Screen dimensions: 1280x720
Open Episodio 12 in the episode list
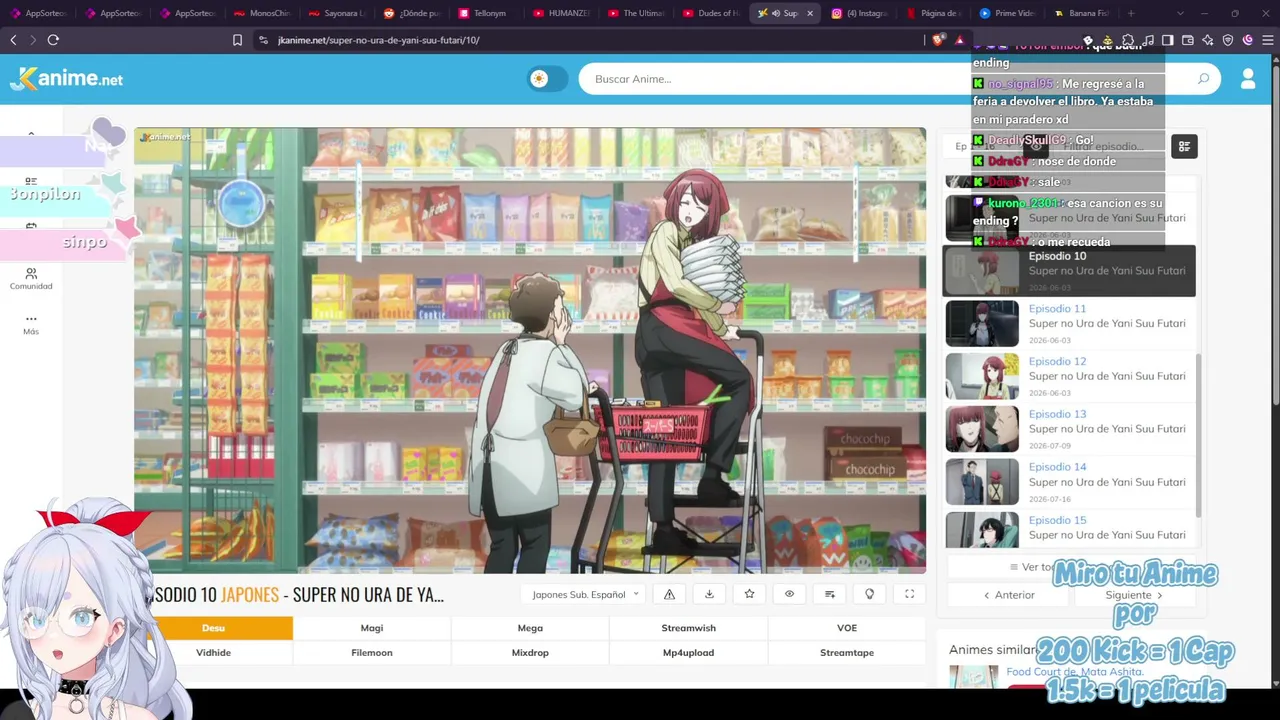[1069, 377]
